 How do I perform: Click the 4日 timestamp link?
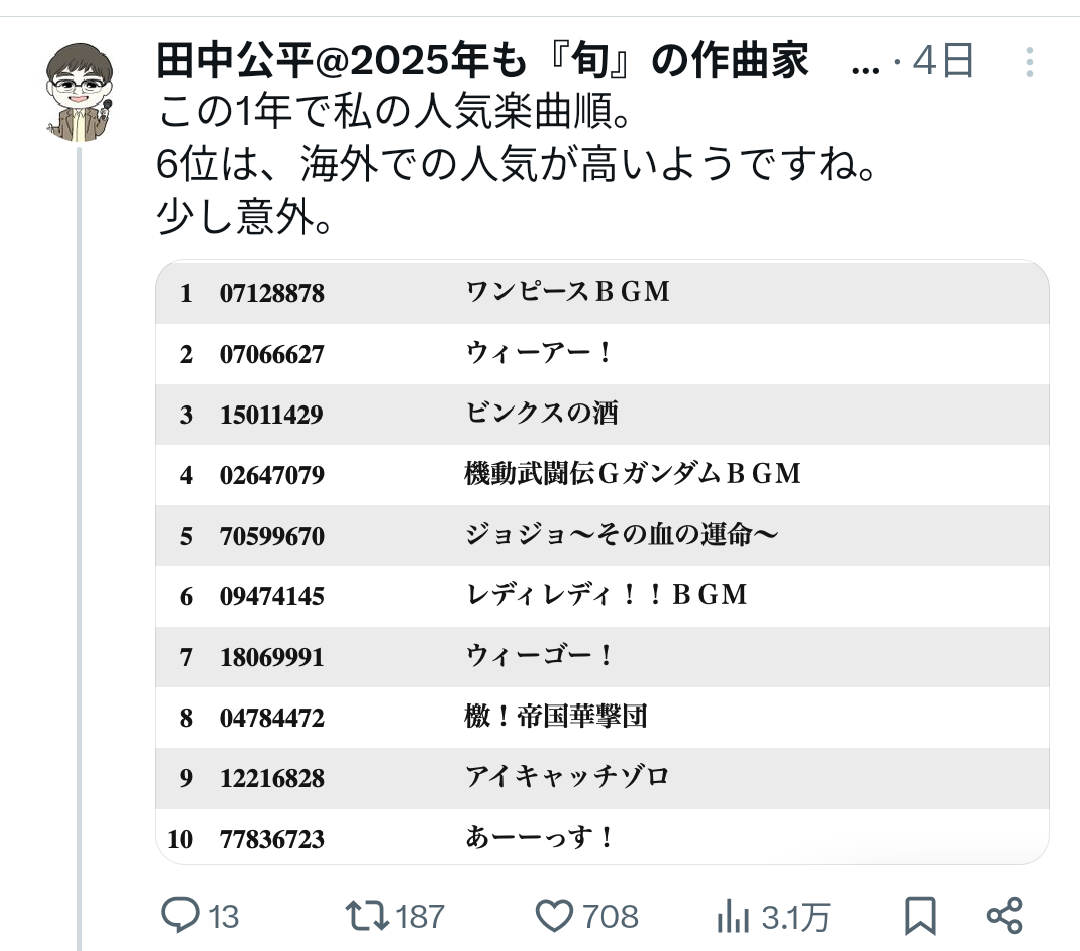(942, 61)
